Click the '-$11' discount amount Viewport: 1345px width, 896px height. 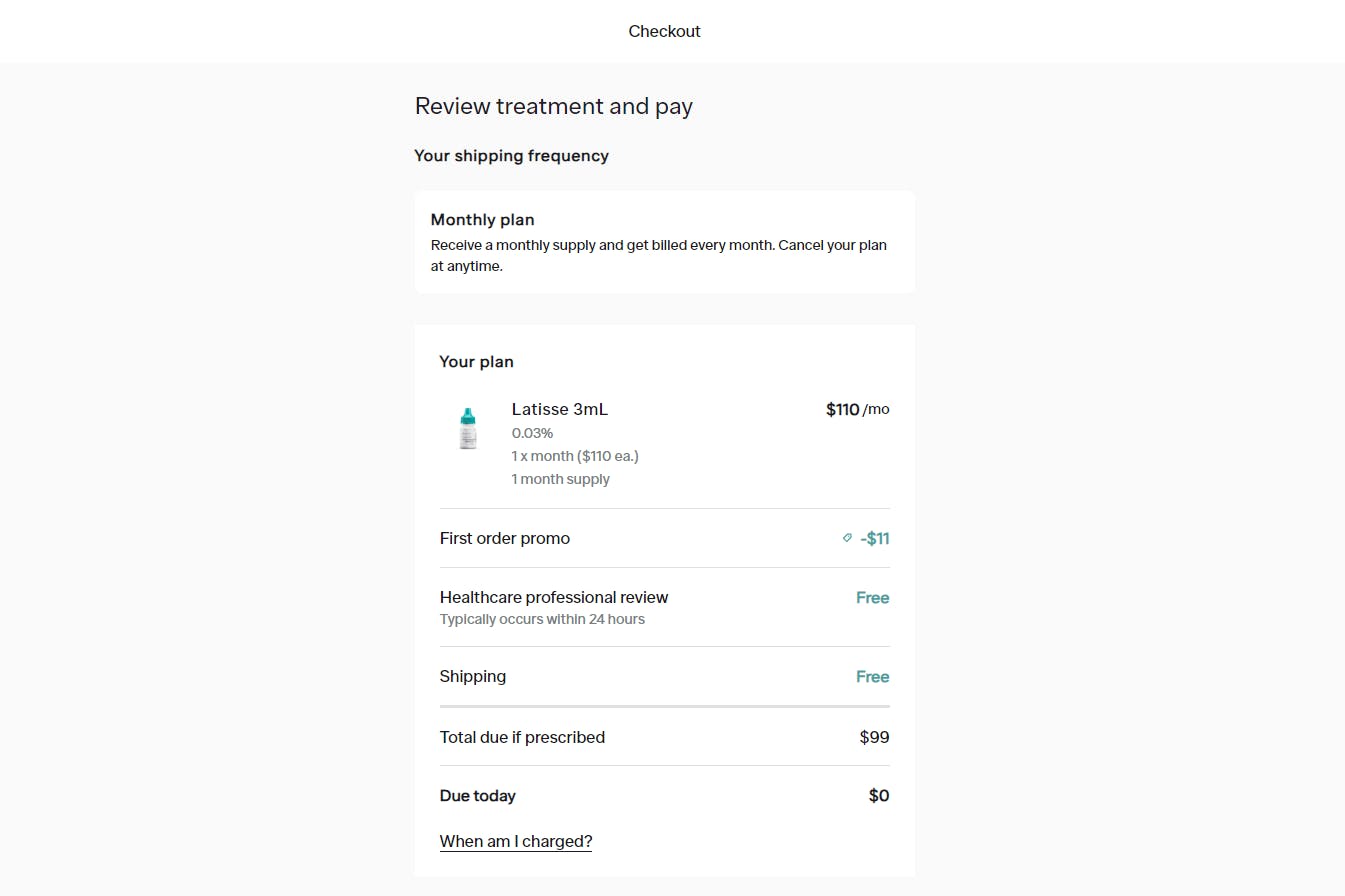(x=875, y=538)
